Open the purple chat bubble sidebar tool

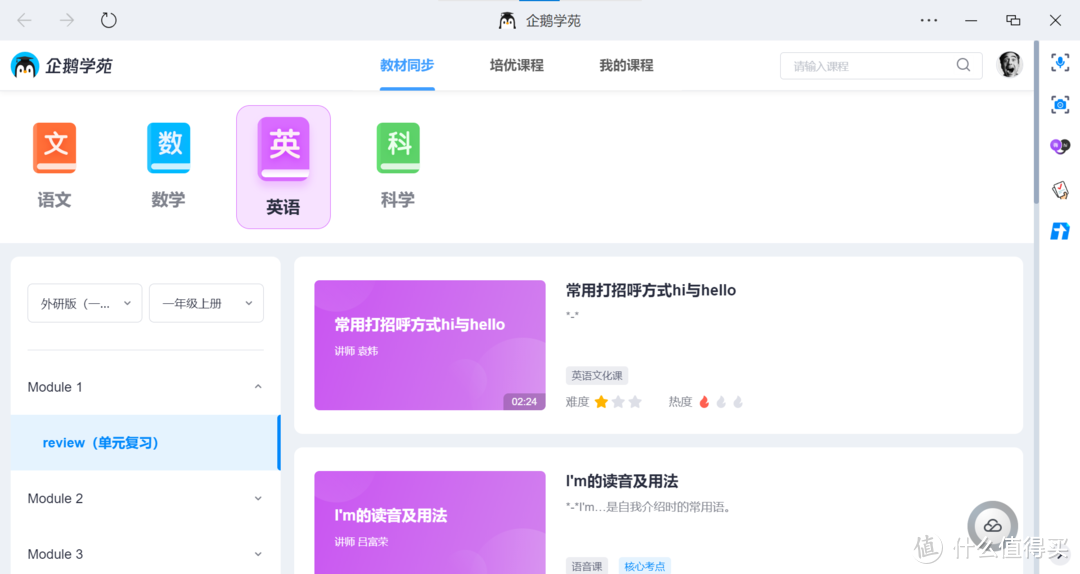pyautogui.click(x=1060, y=146)
